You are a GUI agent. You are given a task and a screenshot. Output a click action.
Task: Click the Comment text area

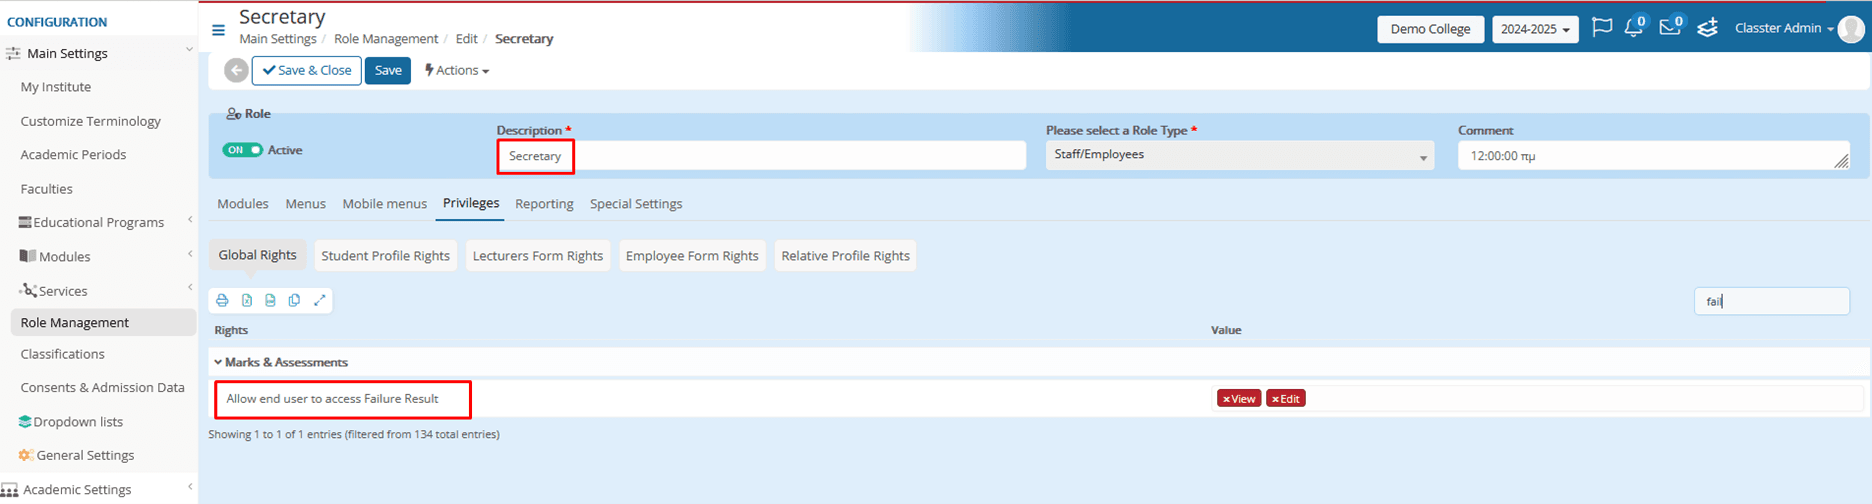point(1654,156)
